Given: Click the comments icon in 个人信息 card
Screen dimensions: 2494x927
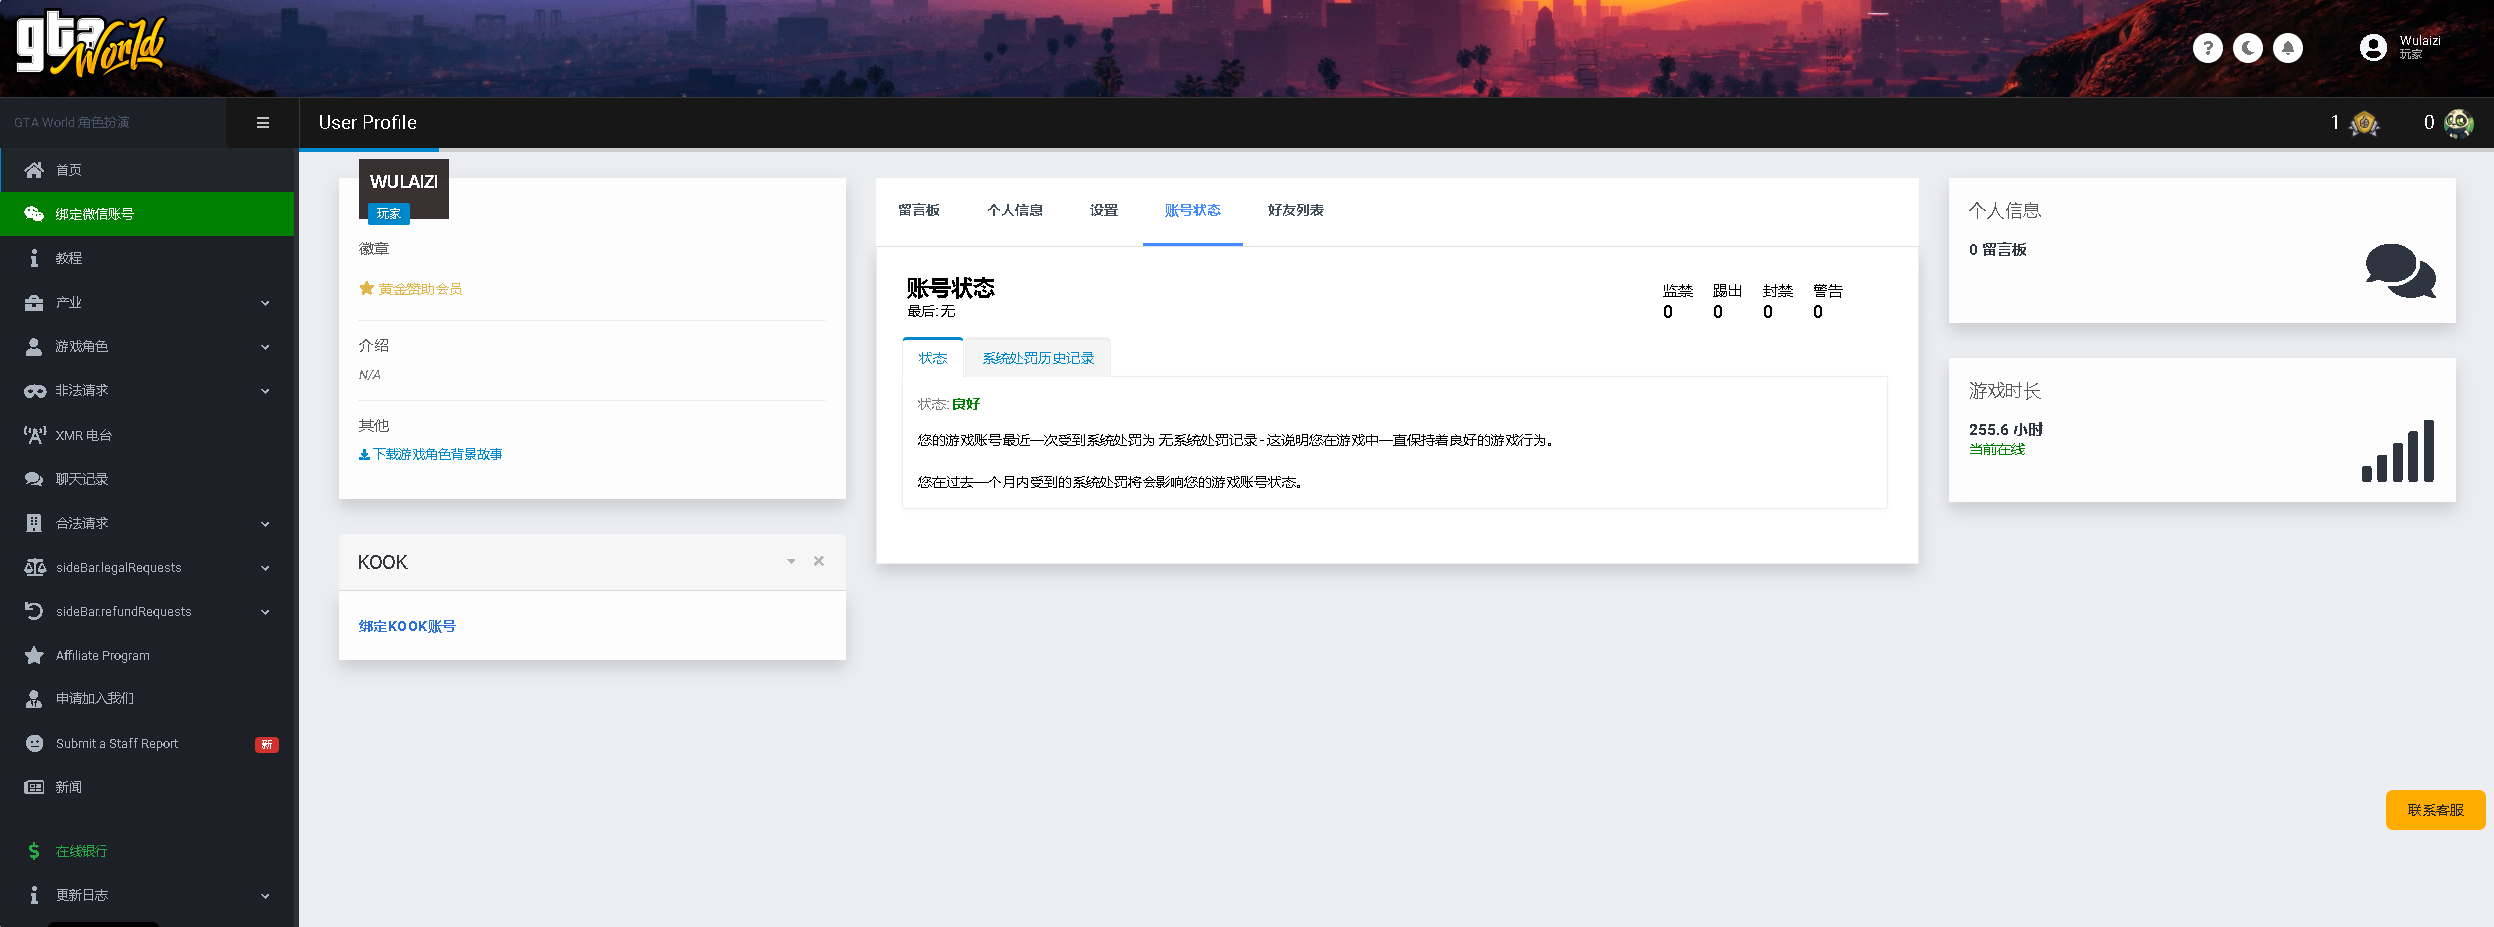Looking at the screenshot, I should (x=2400, y=271).
